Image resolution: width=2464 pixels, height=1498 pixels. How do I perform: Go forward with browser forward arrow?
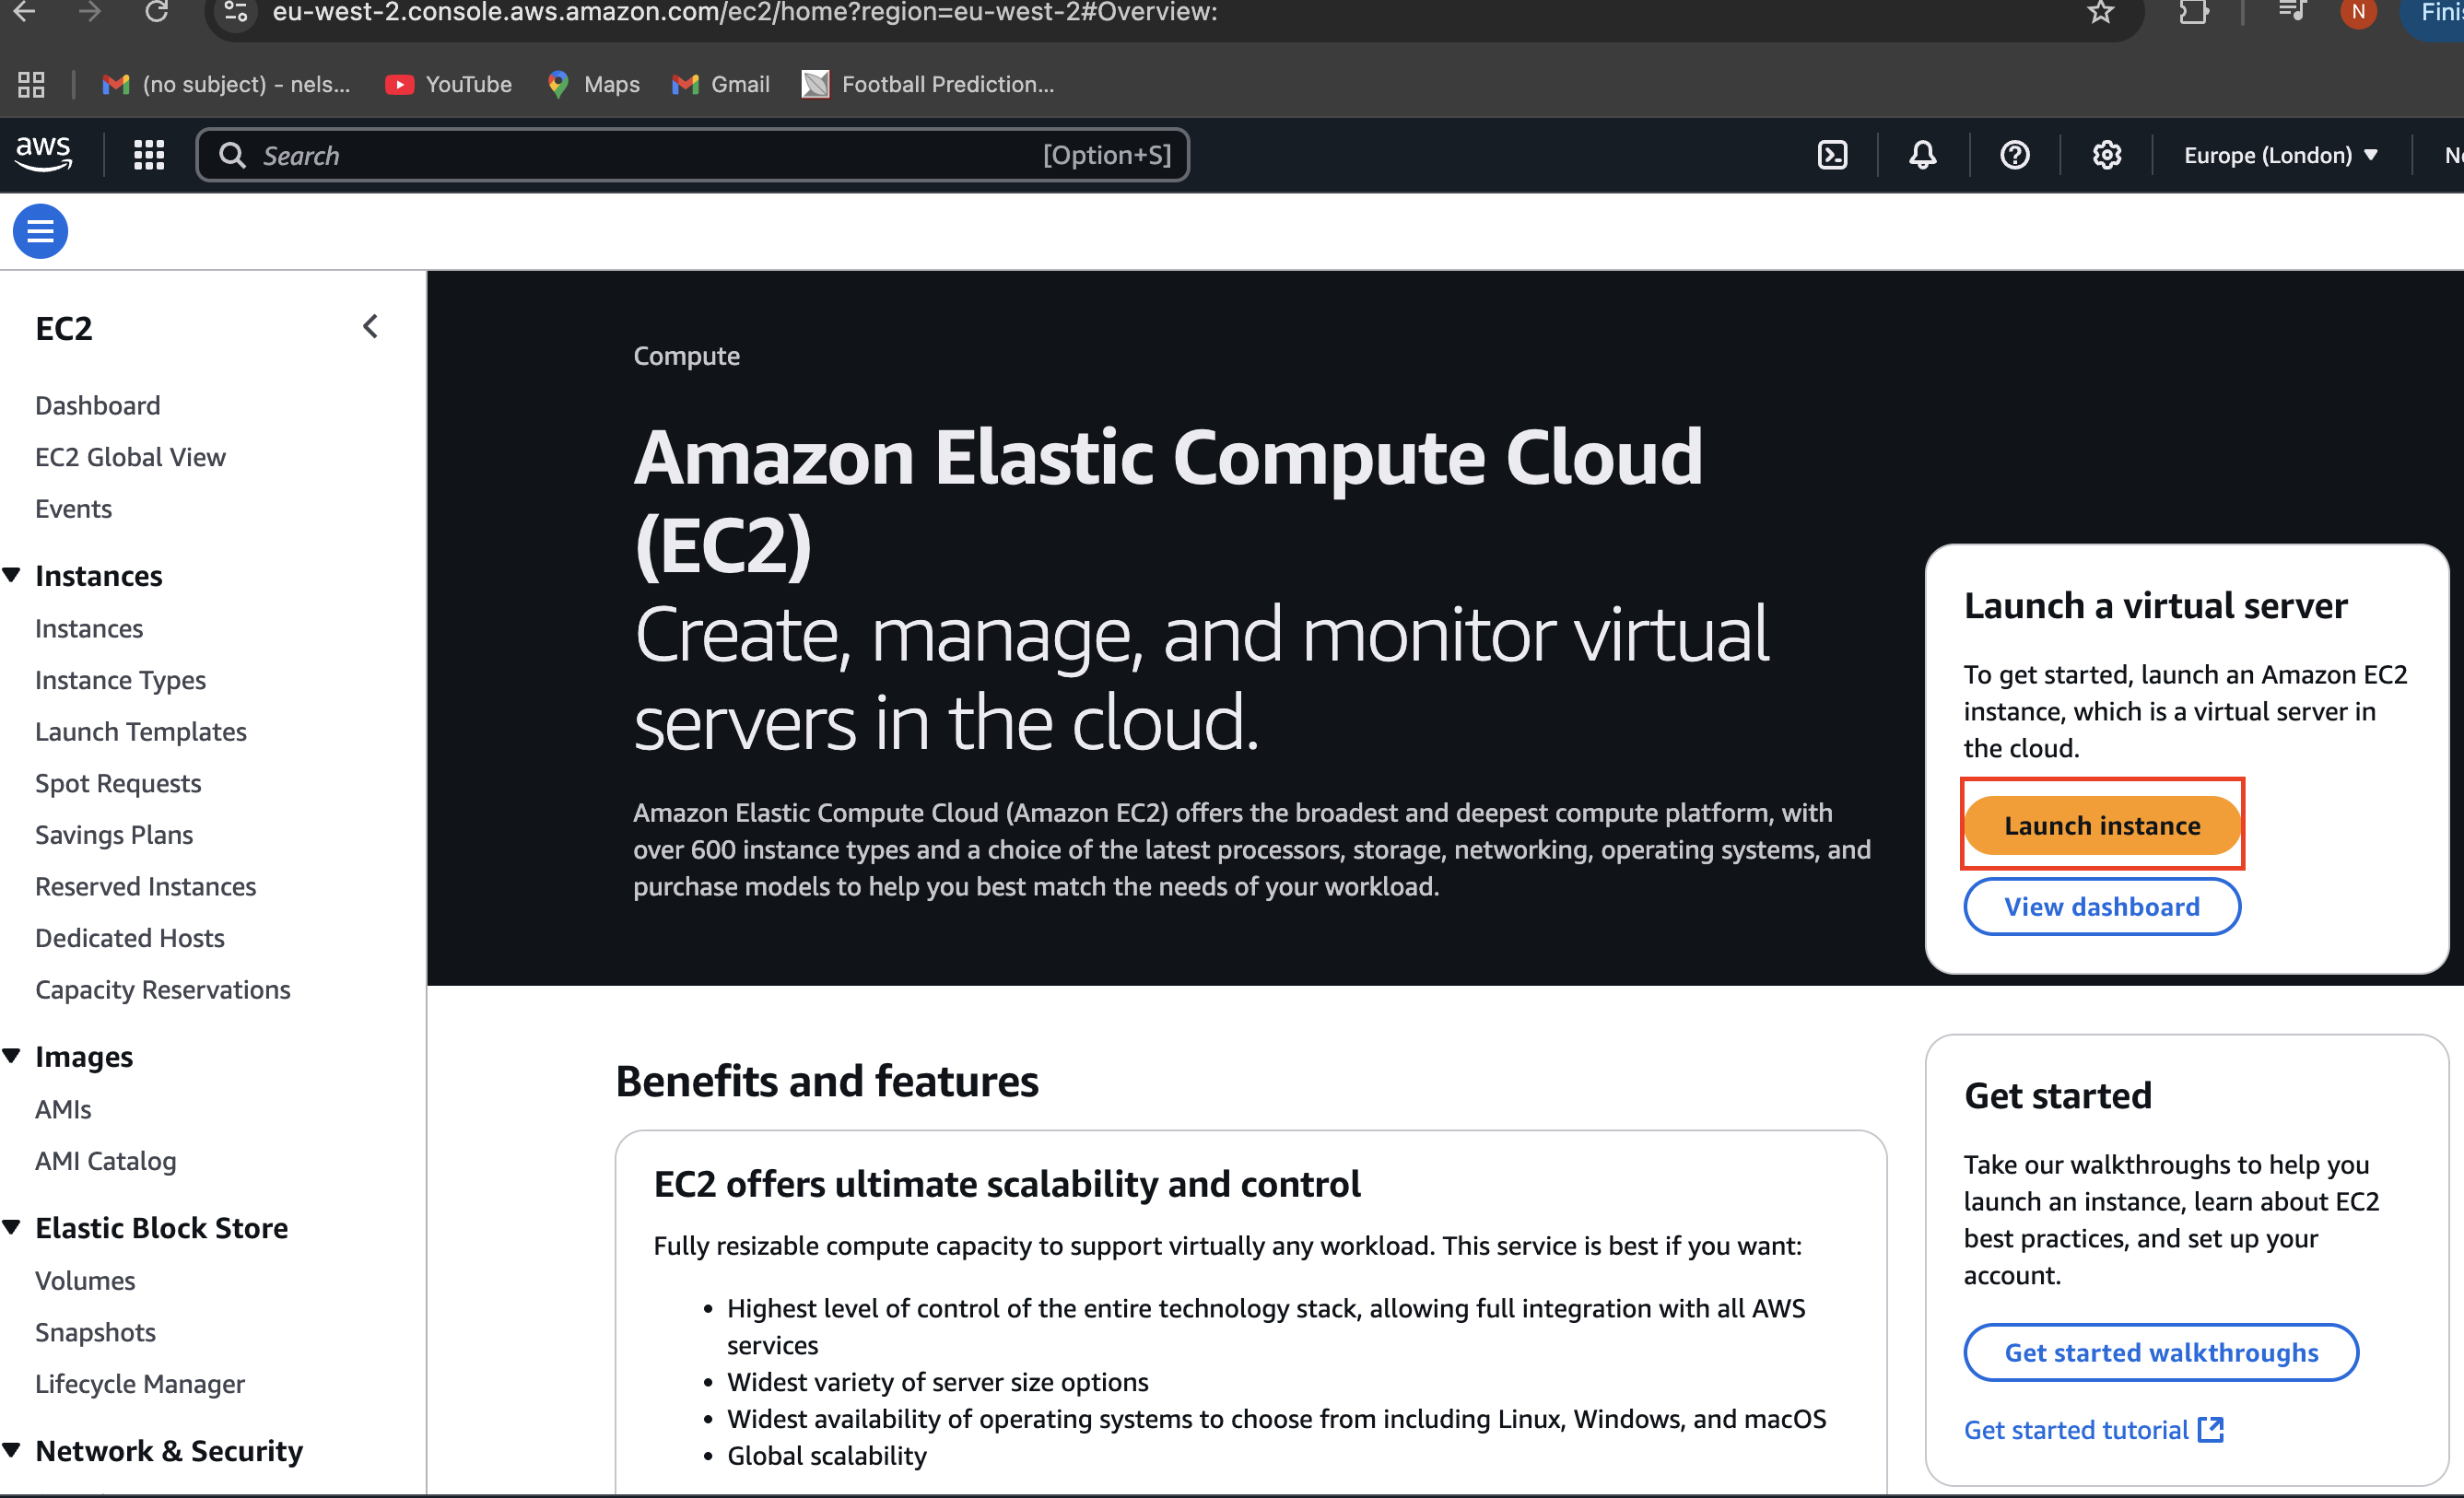coord(90,12)
